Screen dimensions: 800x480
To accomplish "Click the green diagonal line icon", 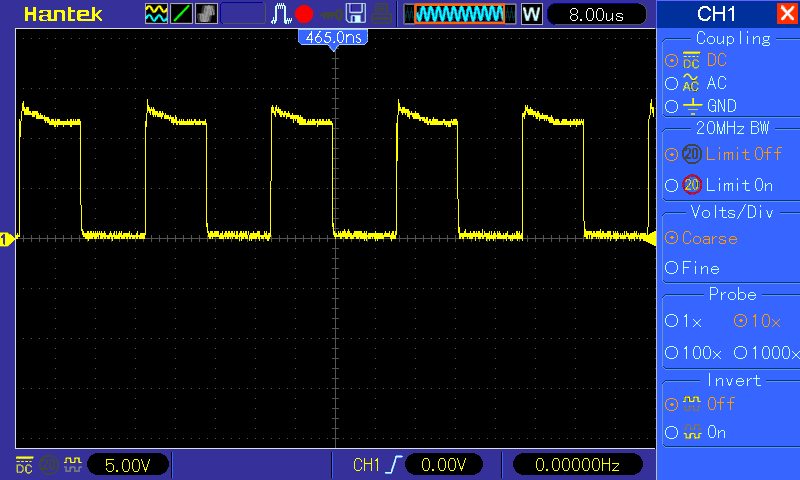I will pyautogui.click(x=182, y=14).
